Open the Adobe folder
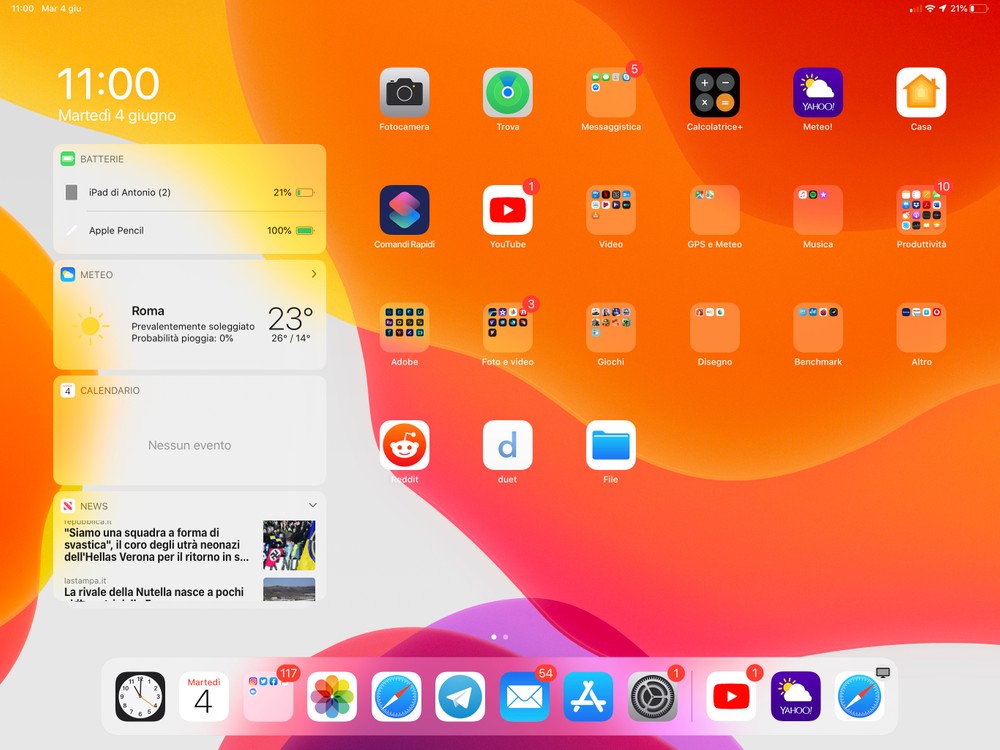1000x750 pixels. (404, 327)
